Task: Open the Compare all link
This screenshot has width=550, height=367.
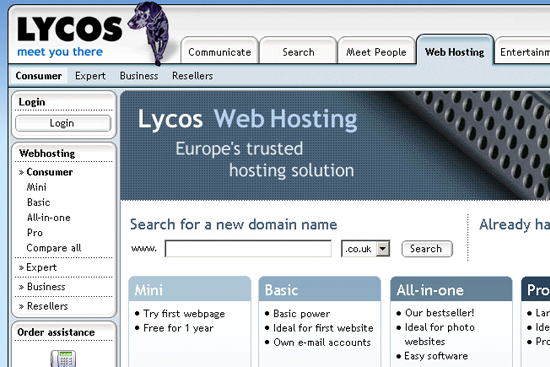Action: pos(54,248)
